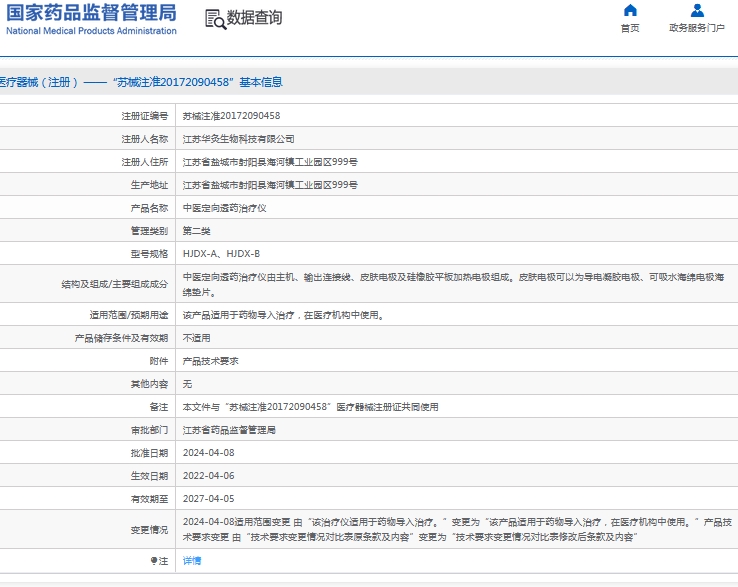
Task: Click the 数据查询 search document icon
Action: point(216,19)
